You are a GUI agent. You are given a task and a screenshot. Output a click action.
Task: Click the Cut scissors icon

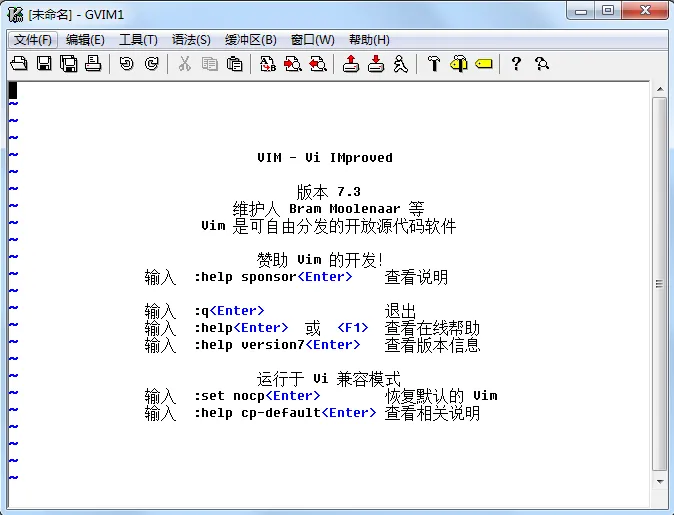(184, 64)
